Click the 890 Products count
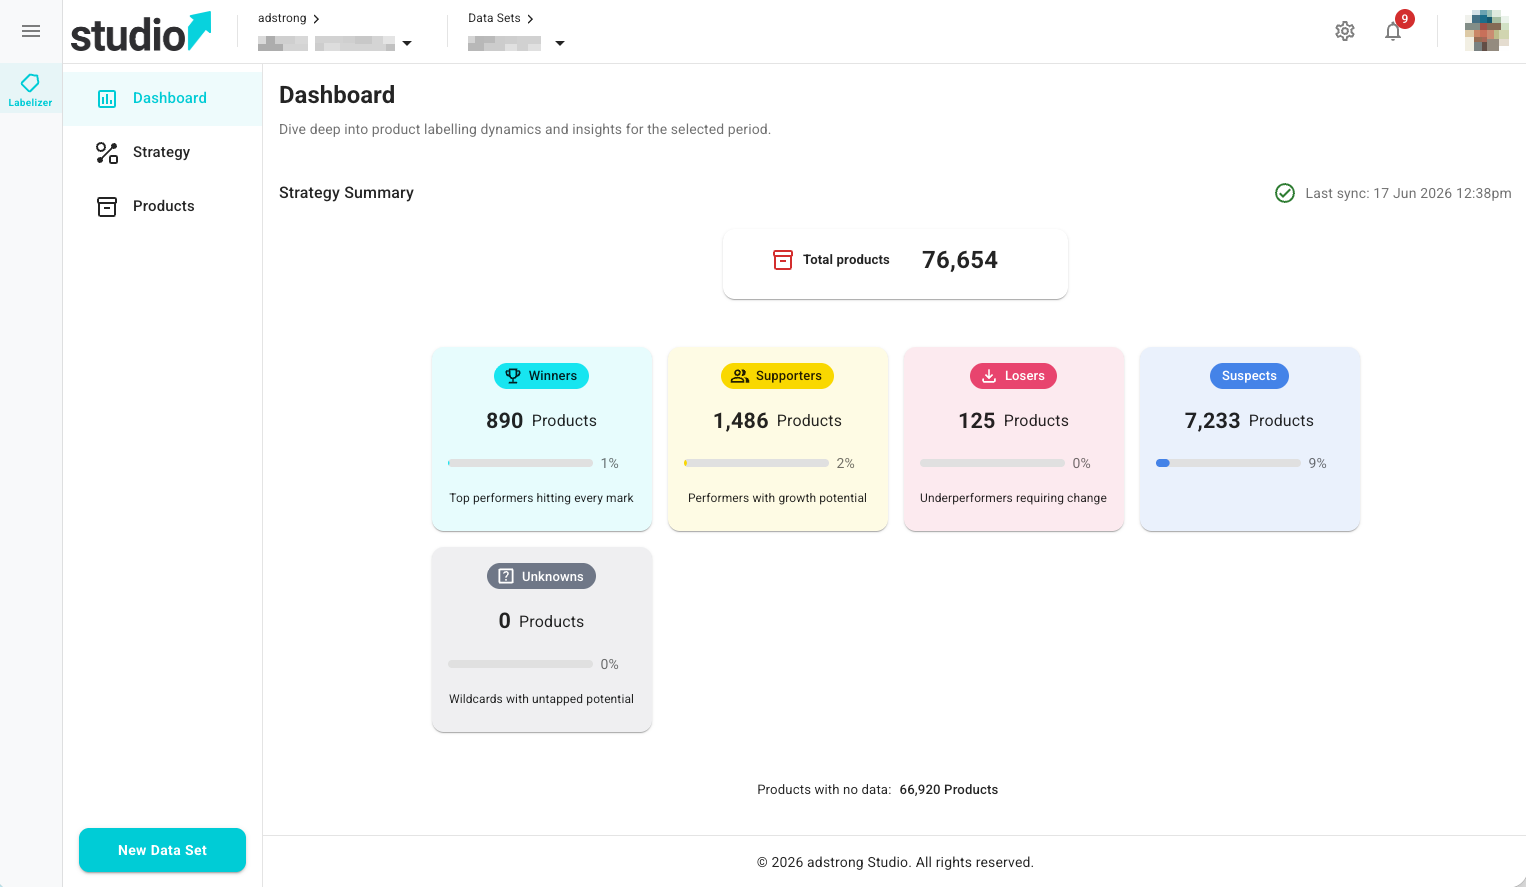The image size is (1526, 887). pyautogui.click(x=541, y=421)
